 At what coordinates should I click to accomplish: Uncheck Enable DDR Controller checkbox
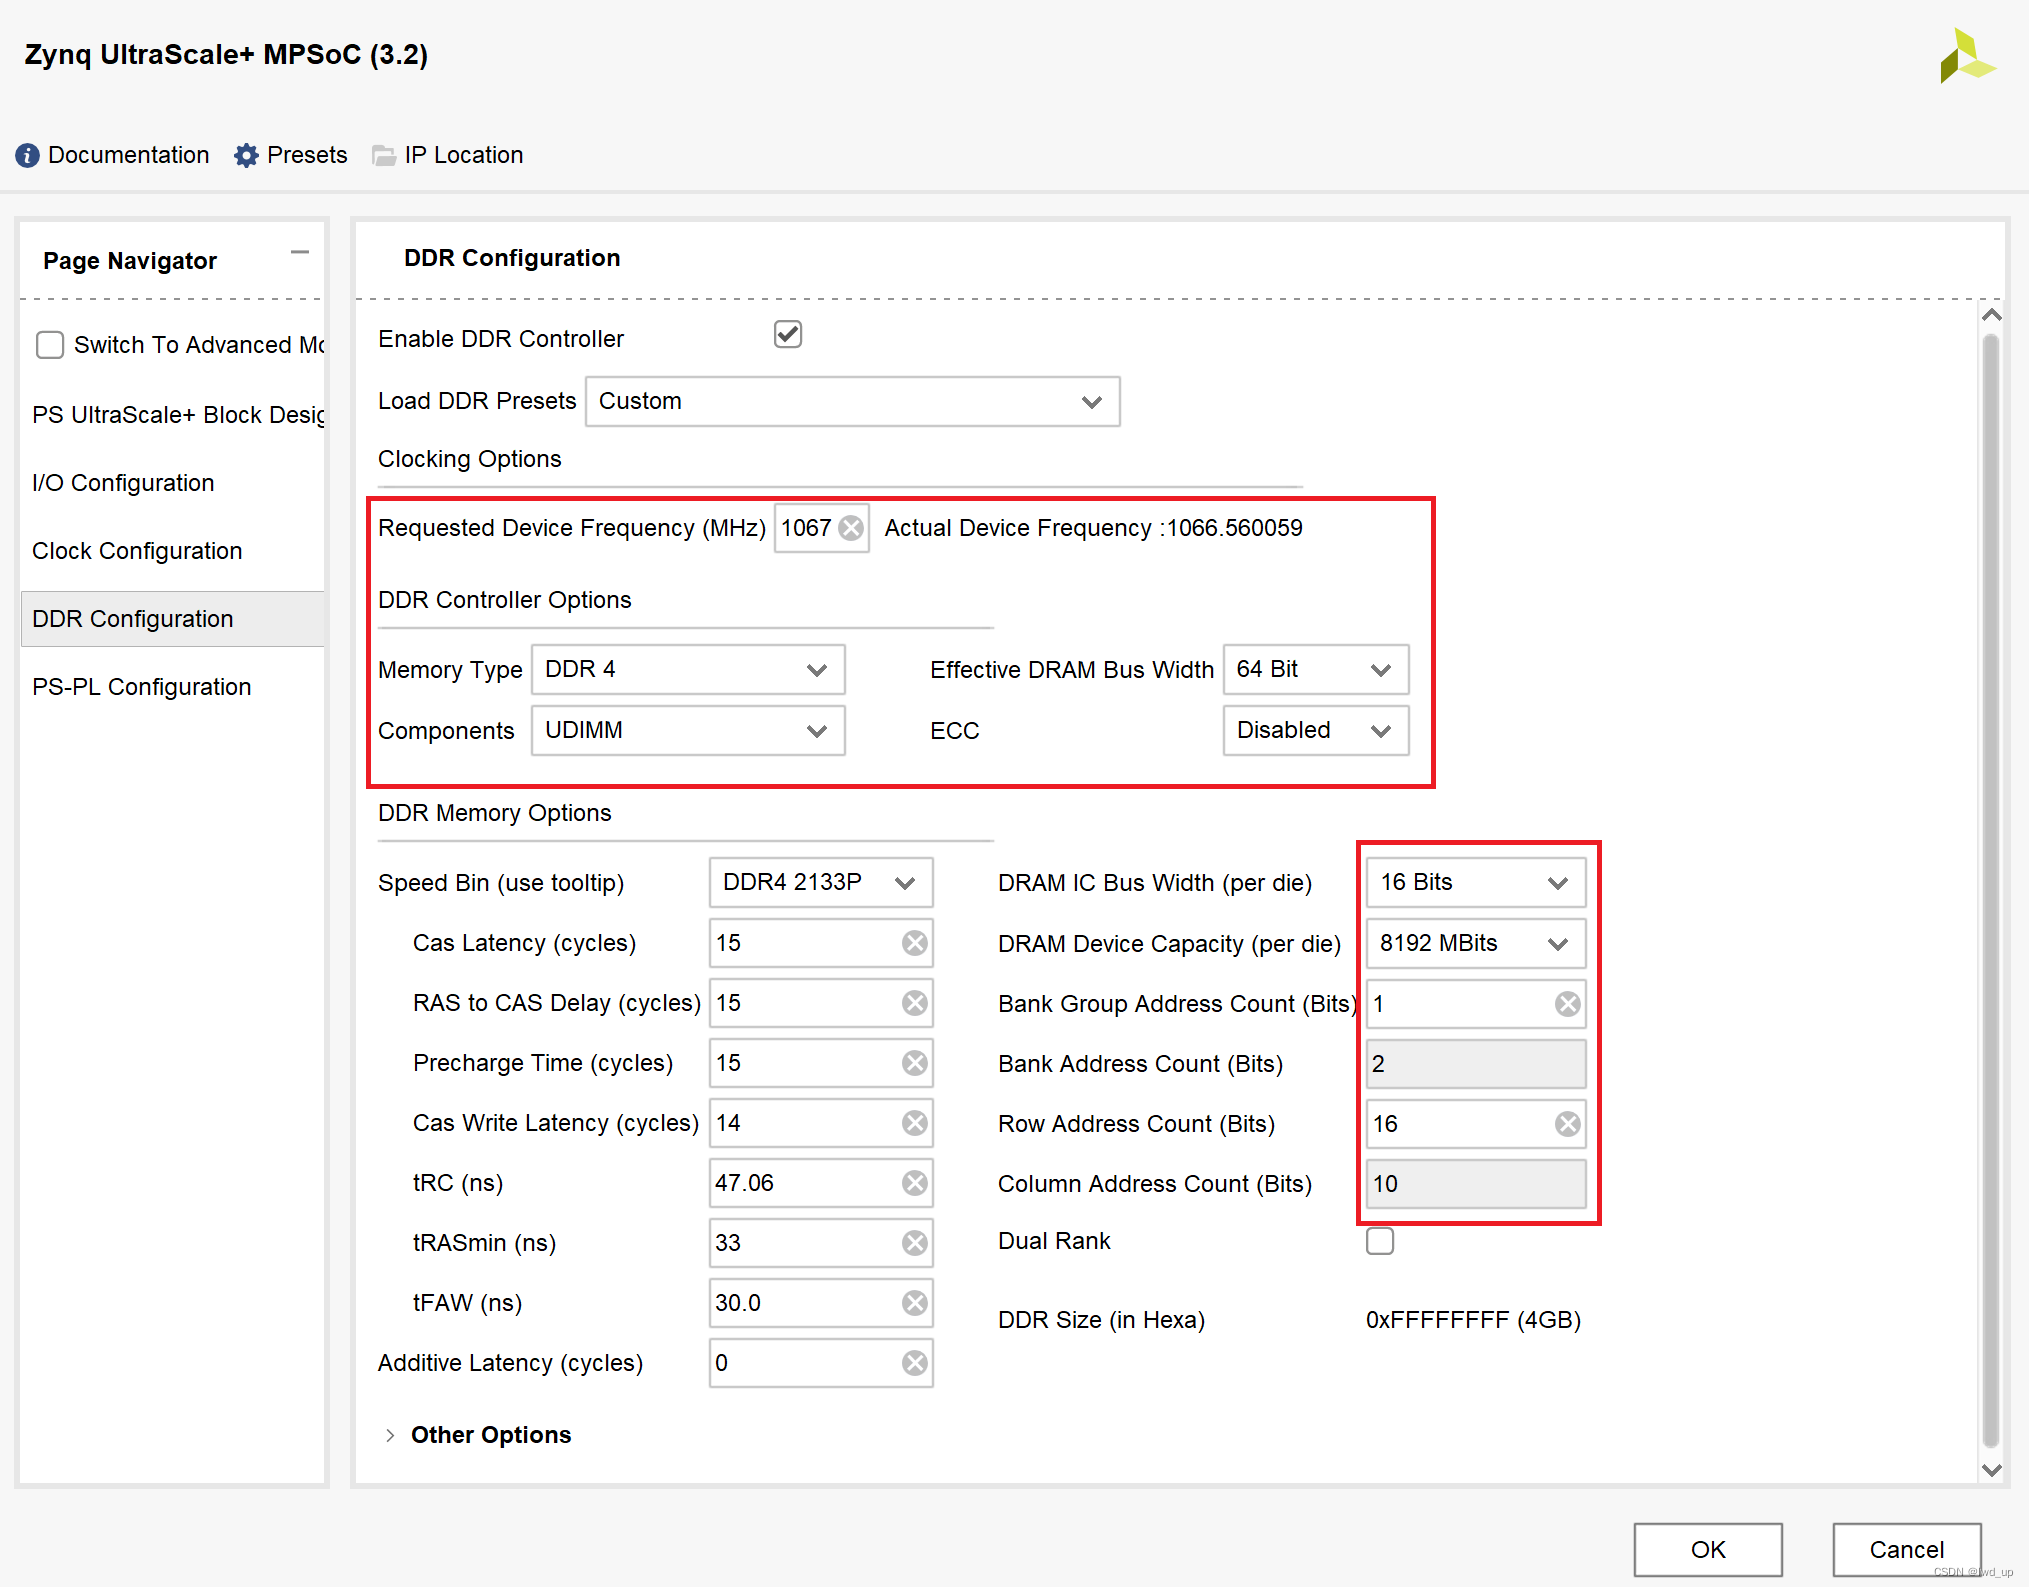pyautogui.click(x=788, y=334)
